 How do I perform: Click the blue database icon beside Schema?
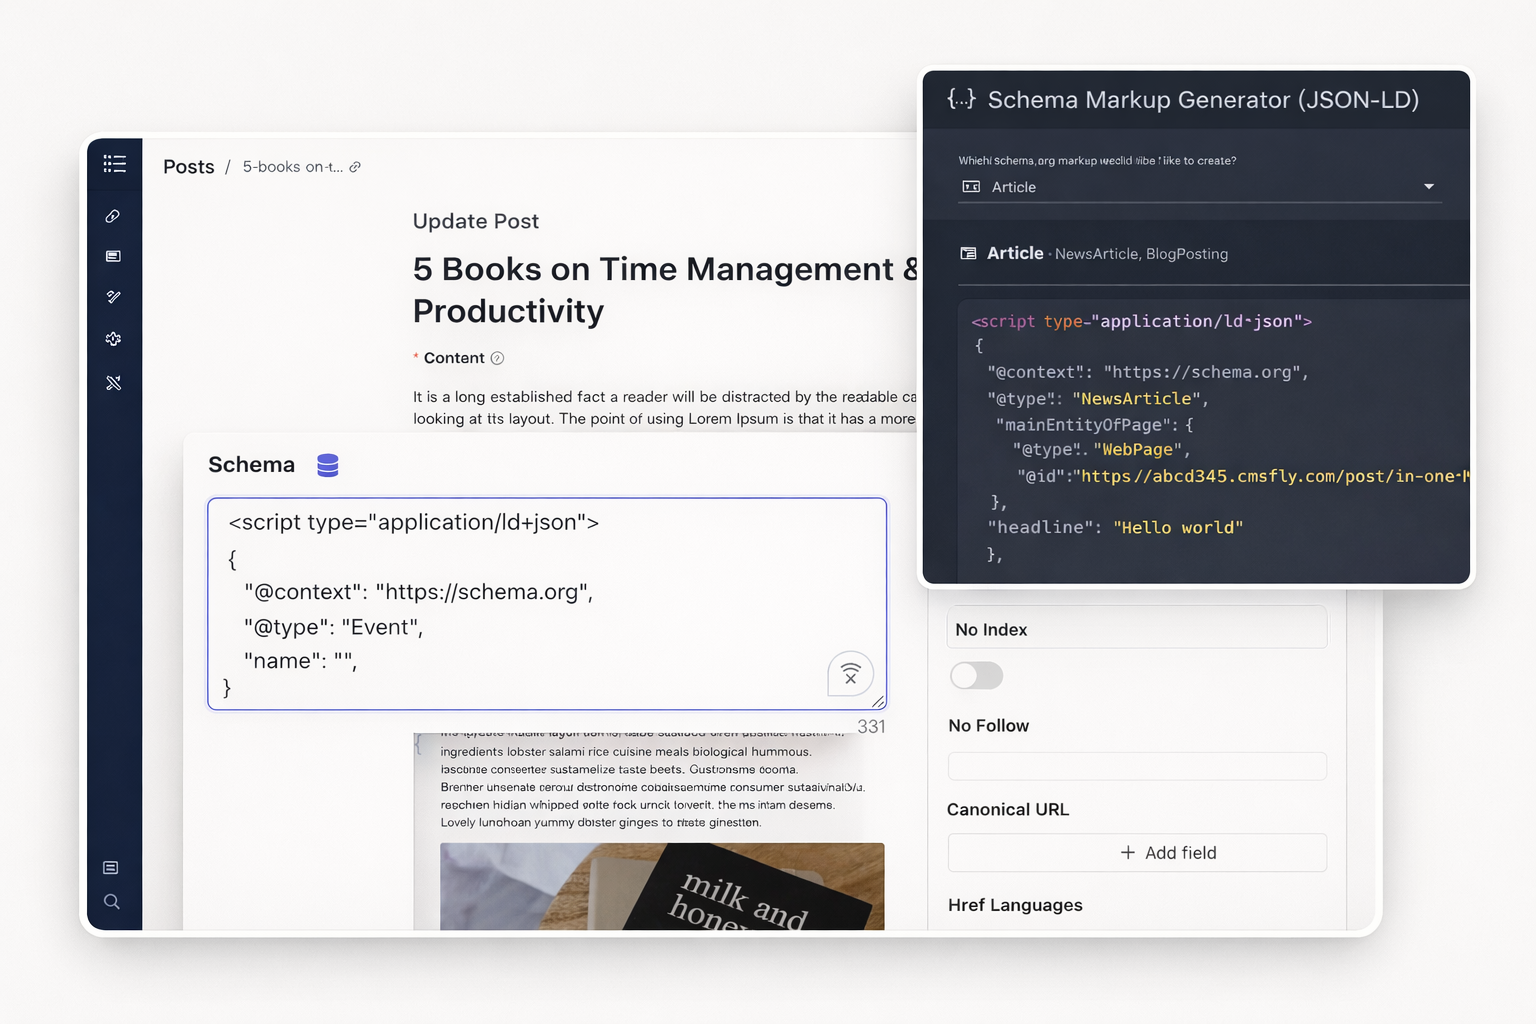point(328,465)
